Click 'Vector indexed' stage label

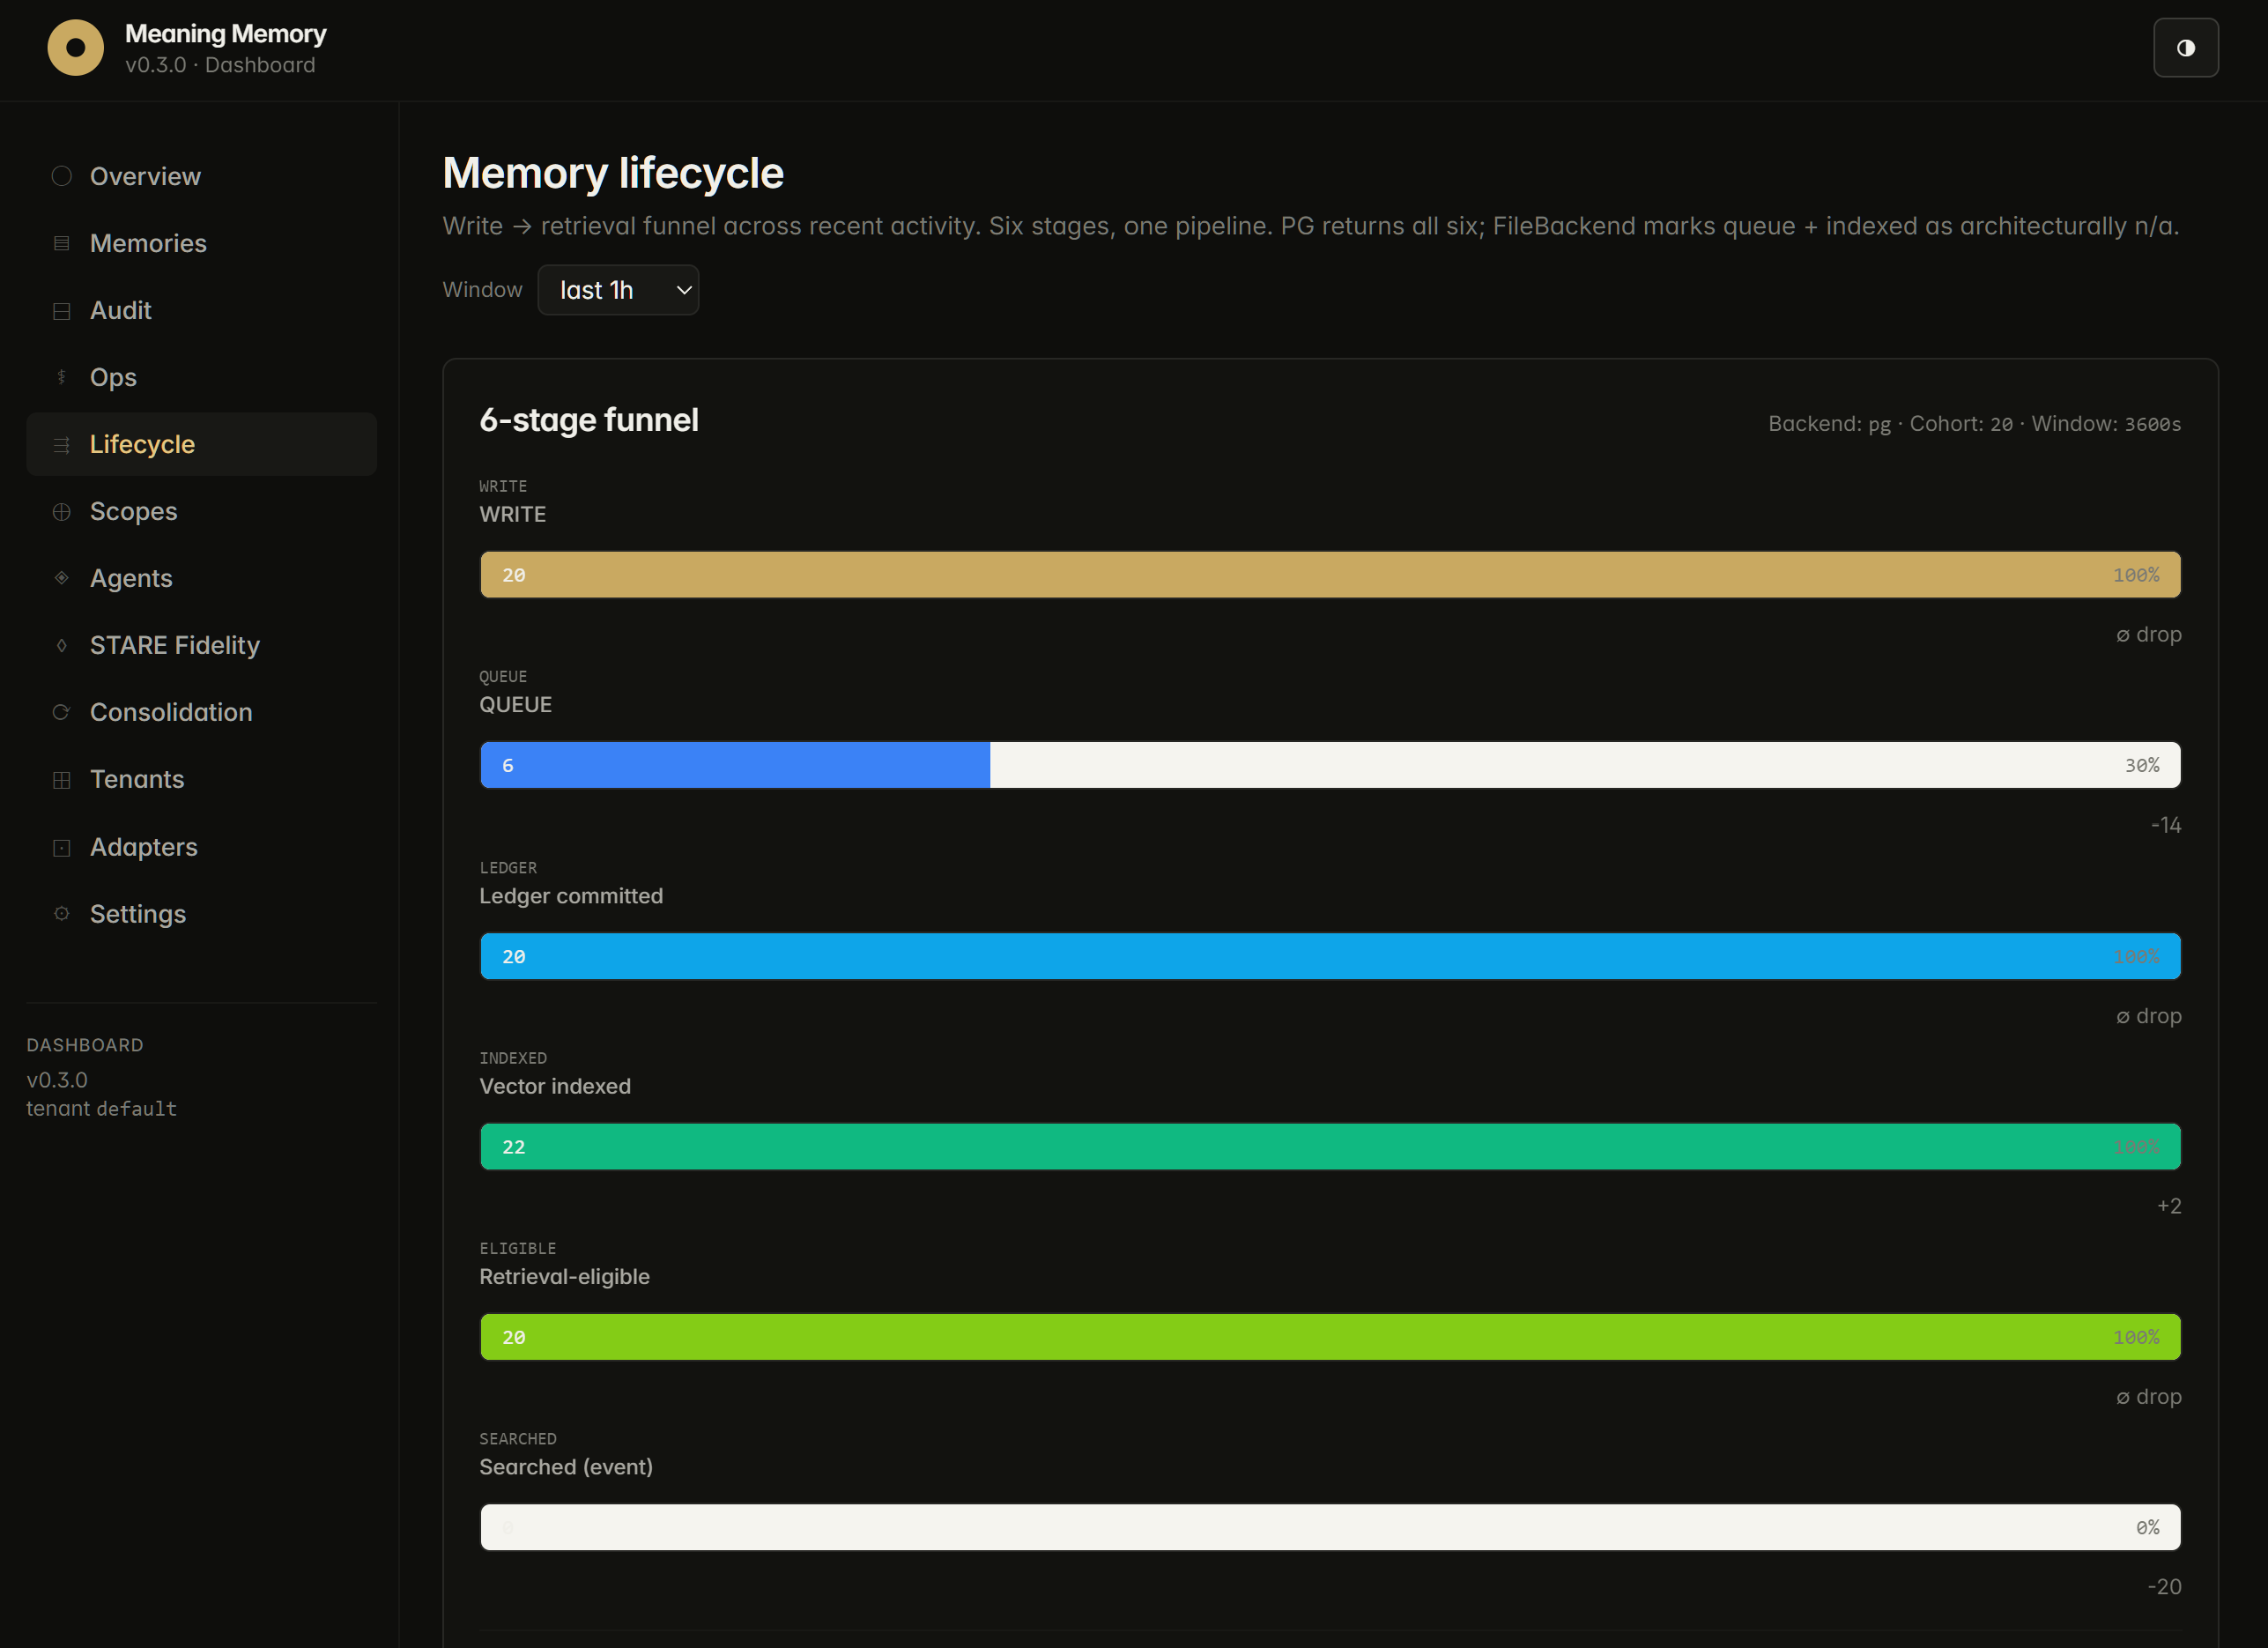click(x=555, y=1086)
